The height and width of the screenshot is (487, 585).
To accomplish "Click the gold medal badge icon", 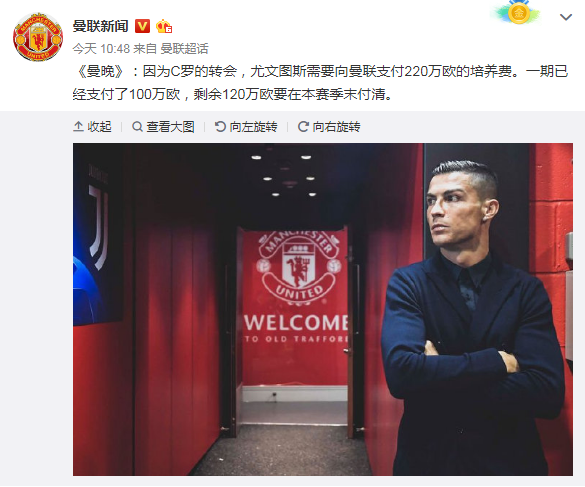I will pyautogui.click(x=519, y=13).
